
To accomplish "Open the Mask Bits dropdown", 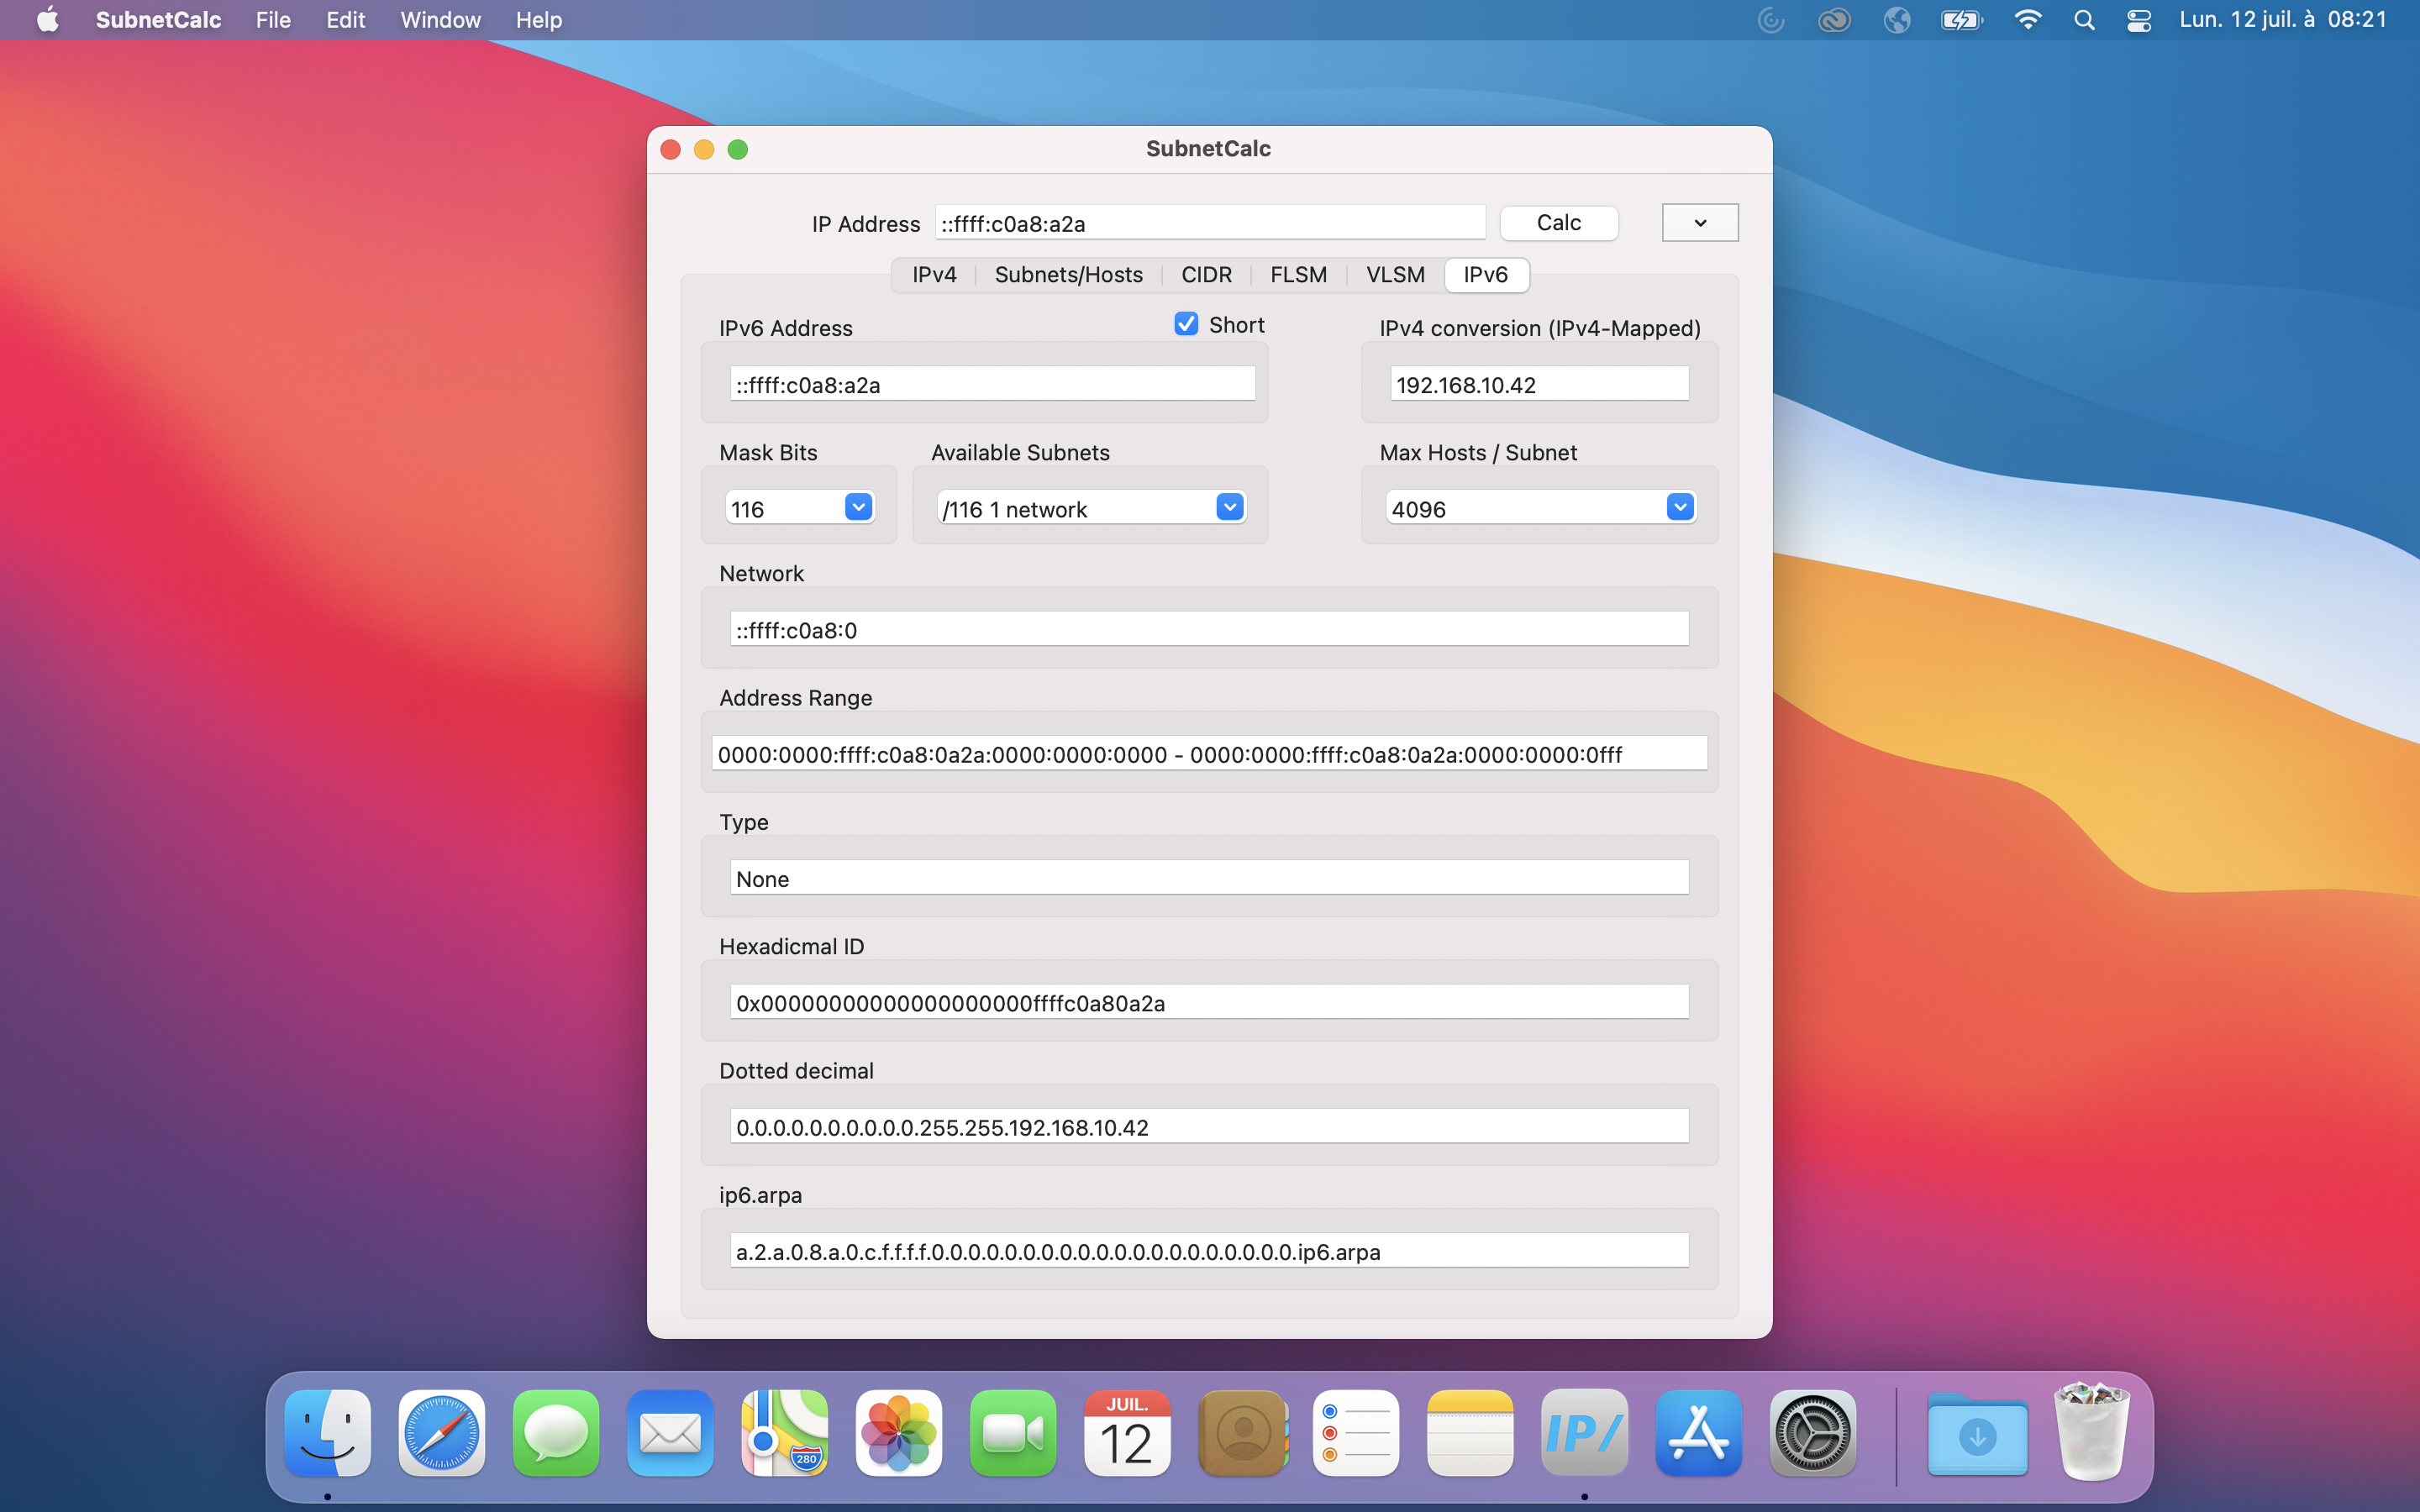I will point(857,507).
